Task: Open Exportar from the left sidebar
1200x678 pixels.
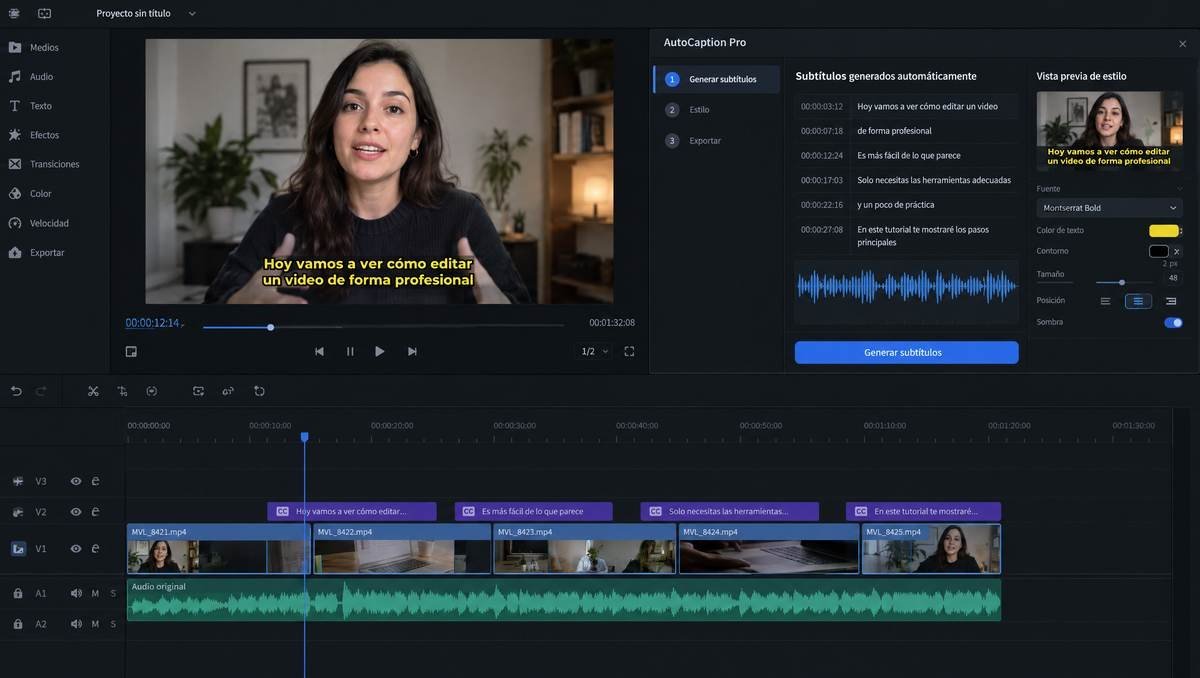Action: tap(36, 252)
